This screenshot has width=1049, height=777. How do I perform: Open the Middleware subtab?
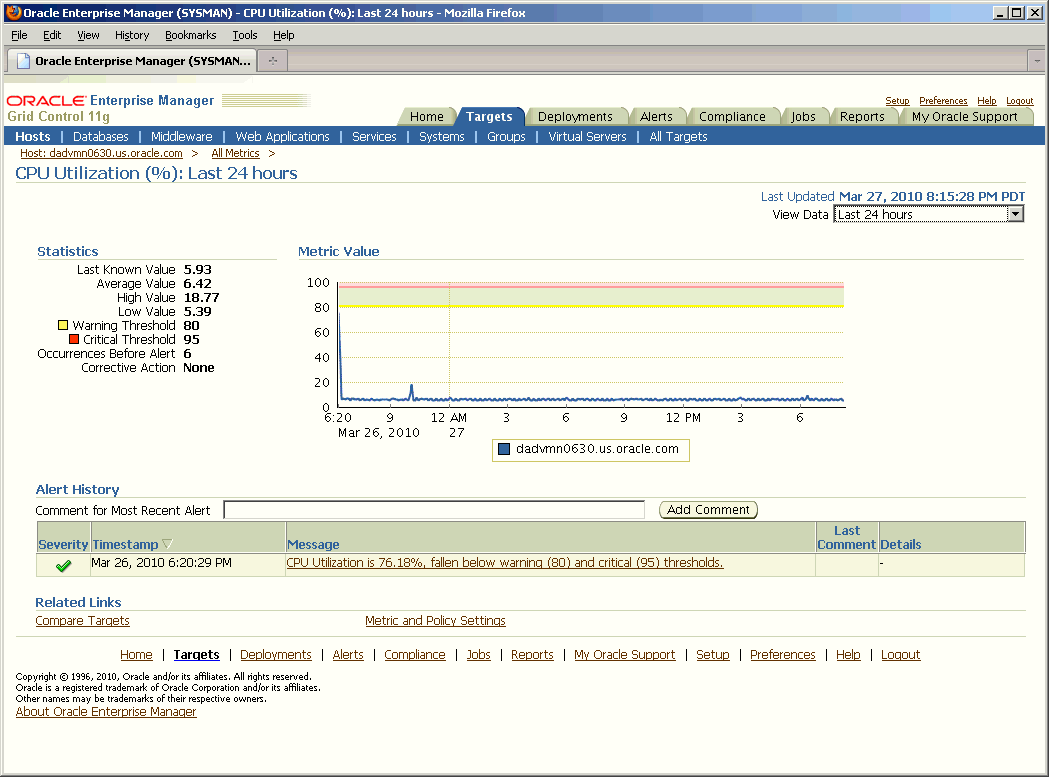(x=181, y=137)
